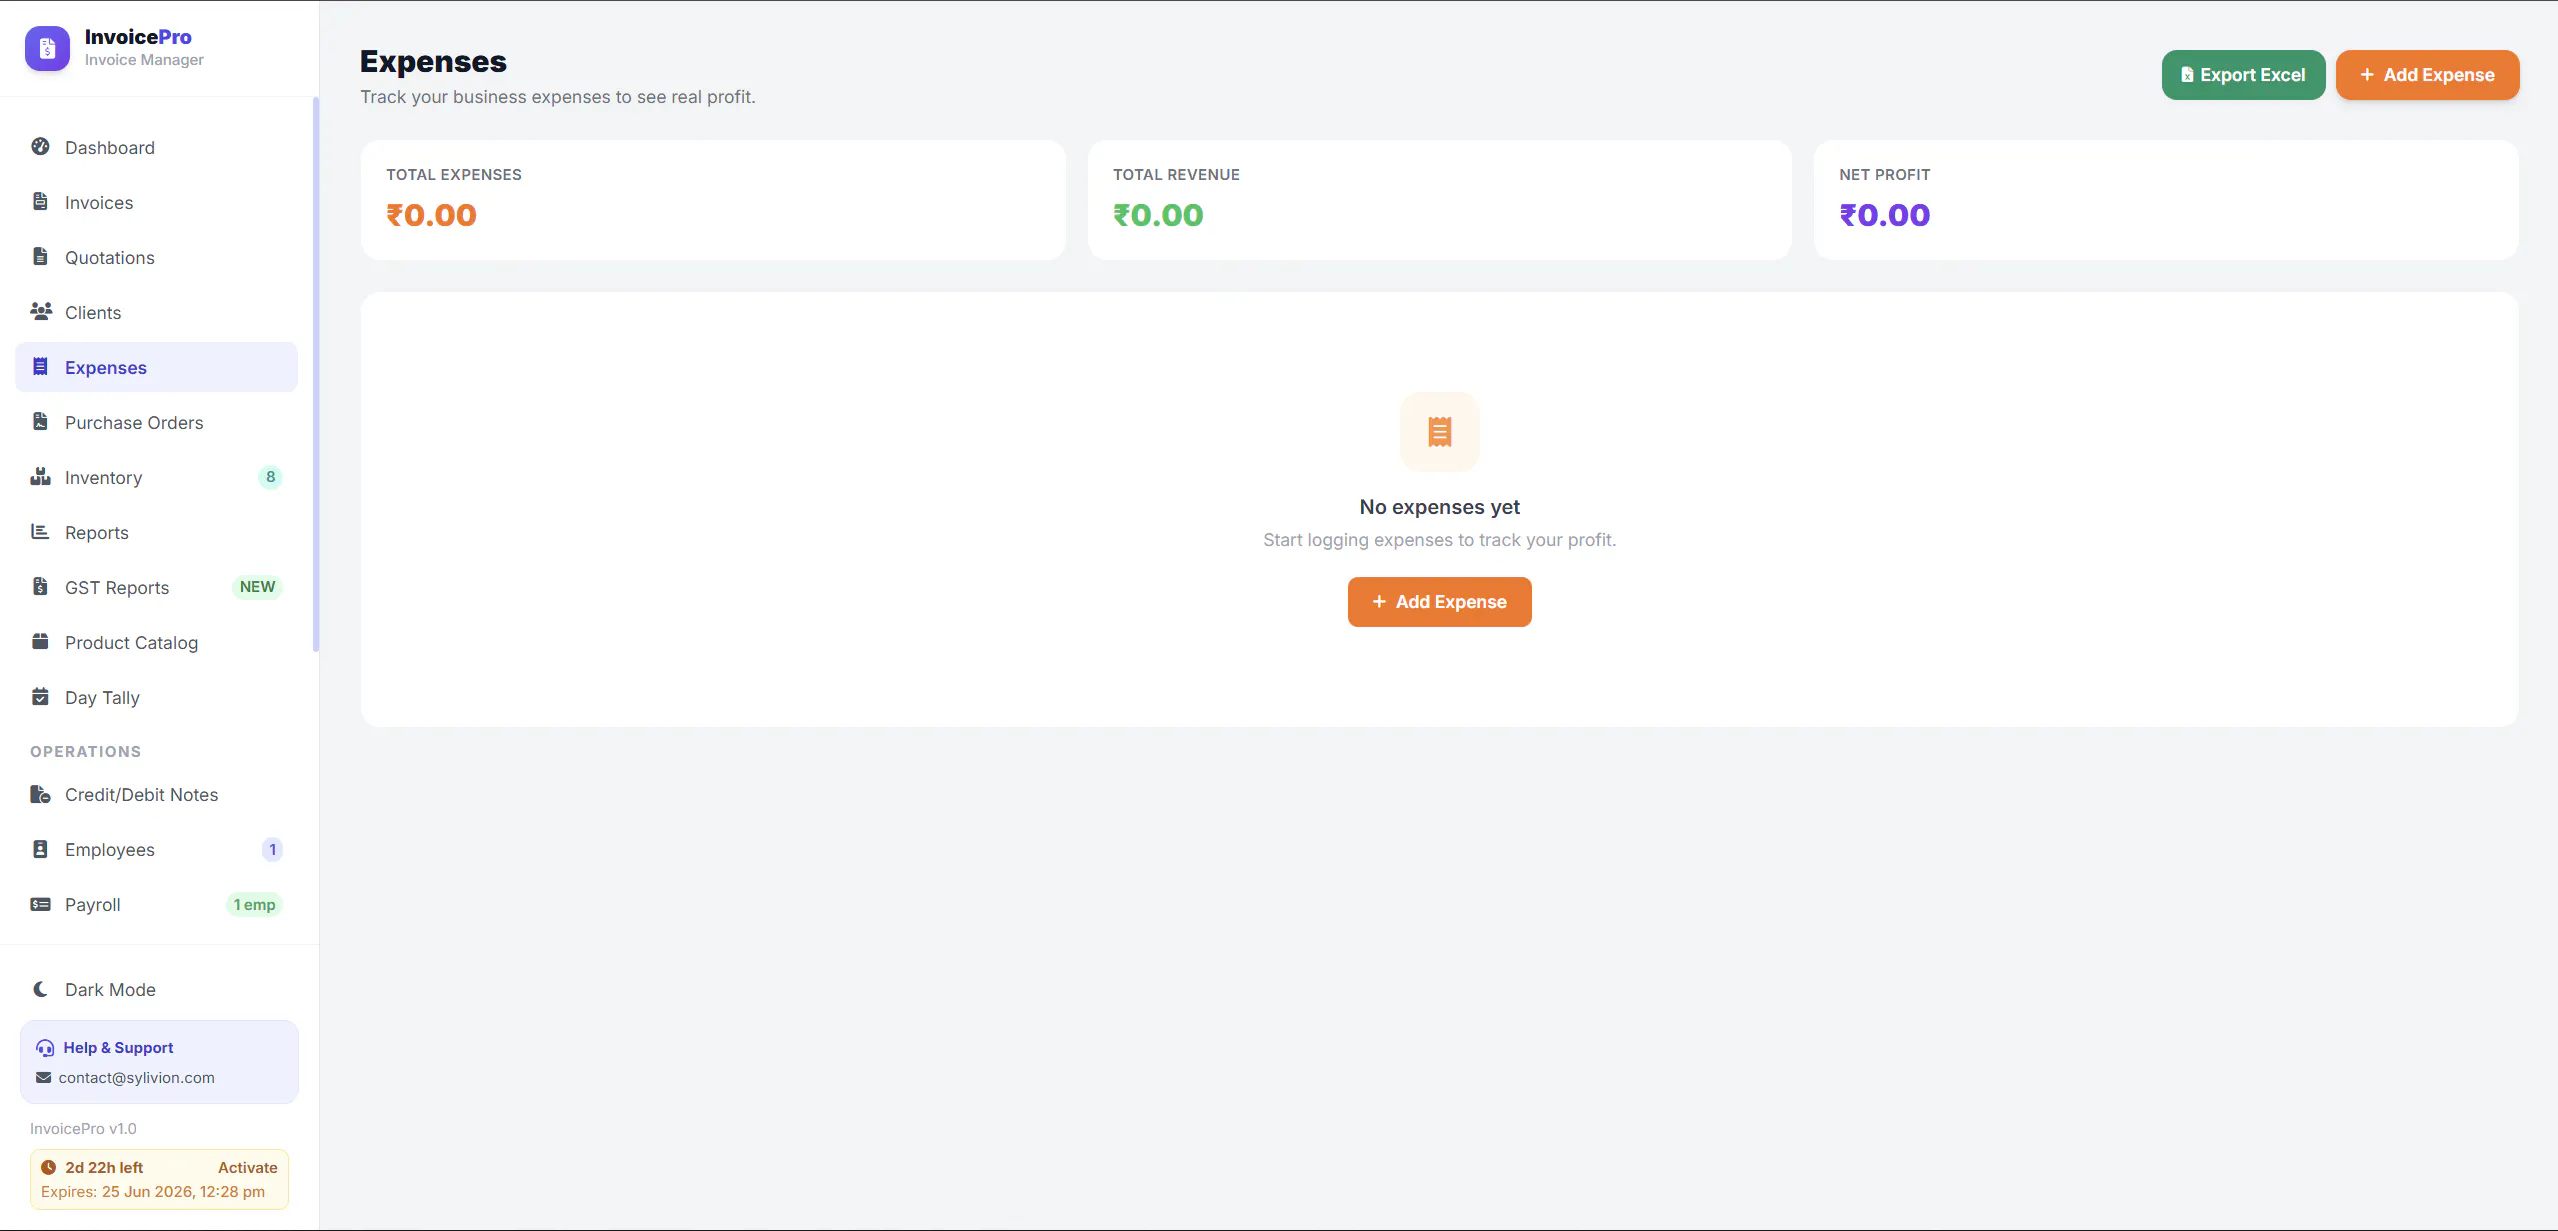Click the Inventory boxes icon
Viewport: 2558px width, 1231px height.
pyautogui.click(x=40, y=476)
